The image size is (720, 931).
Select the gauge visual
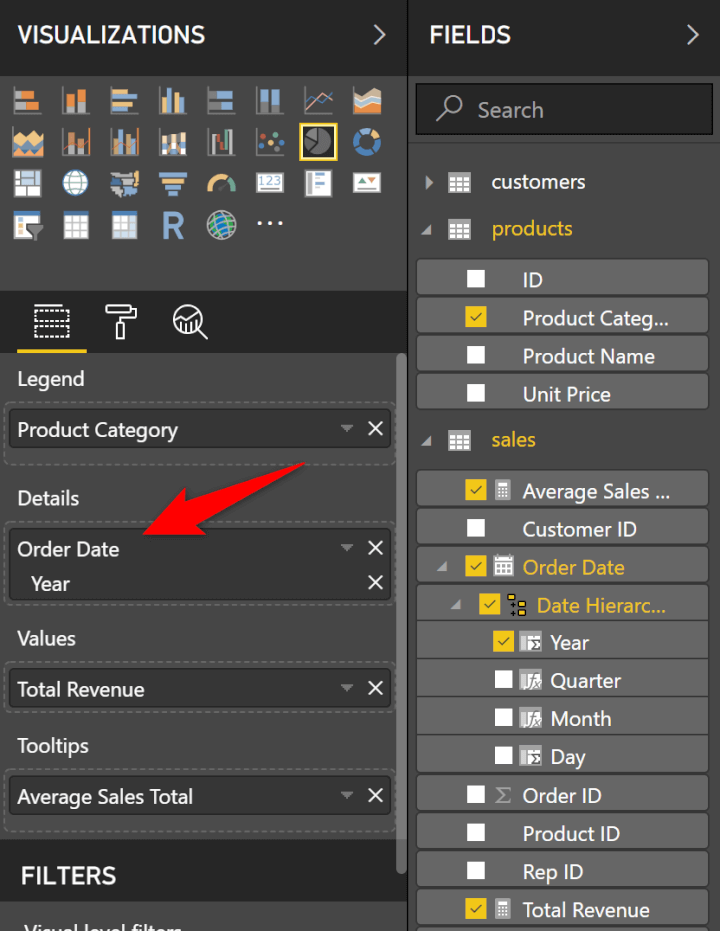221,183
